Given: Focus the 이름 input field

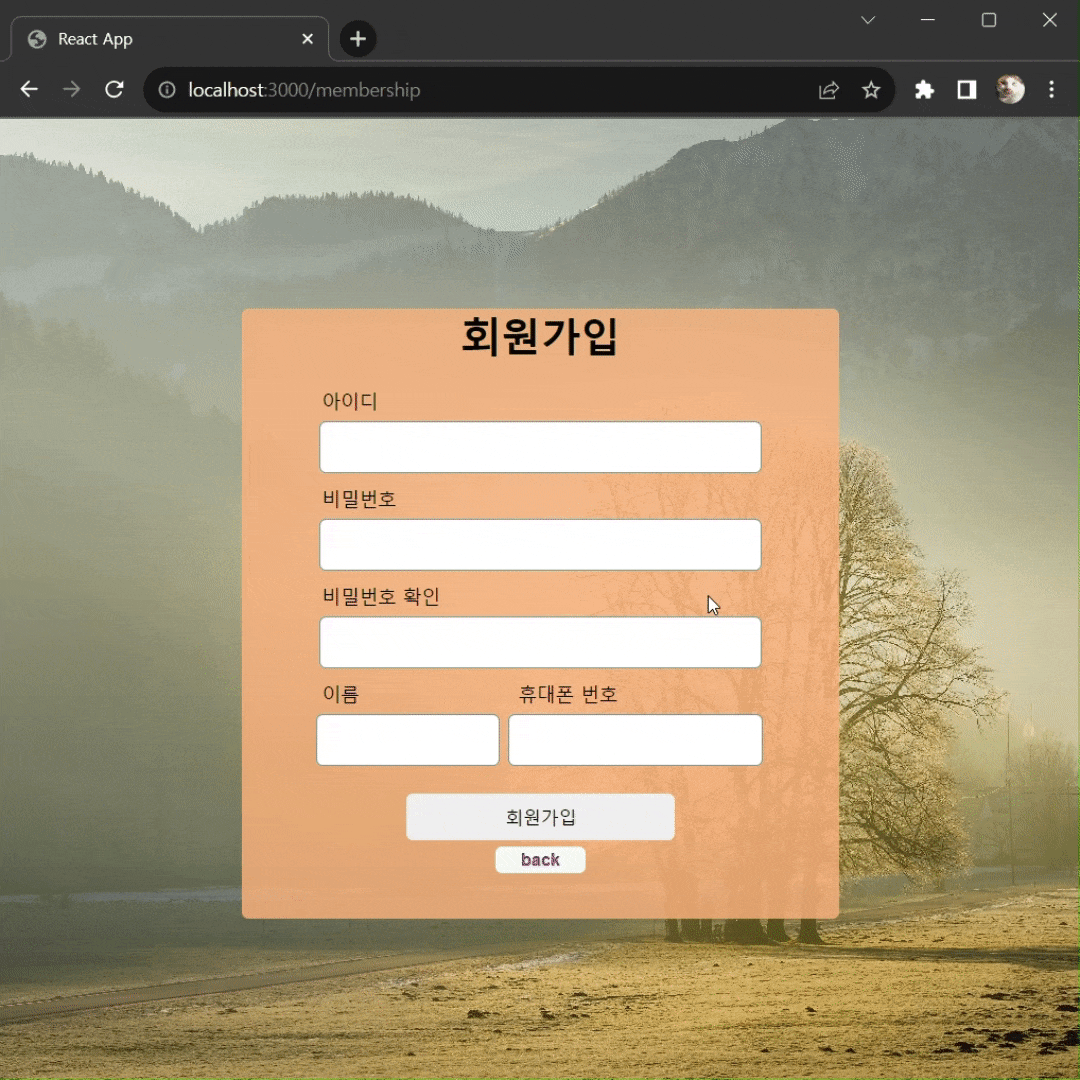Looking at the screenshot, I should tap(408, 740).
